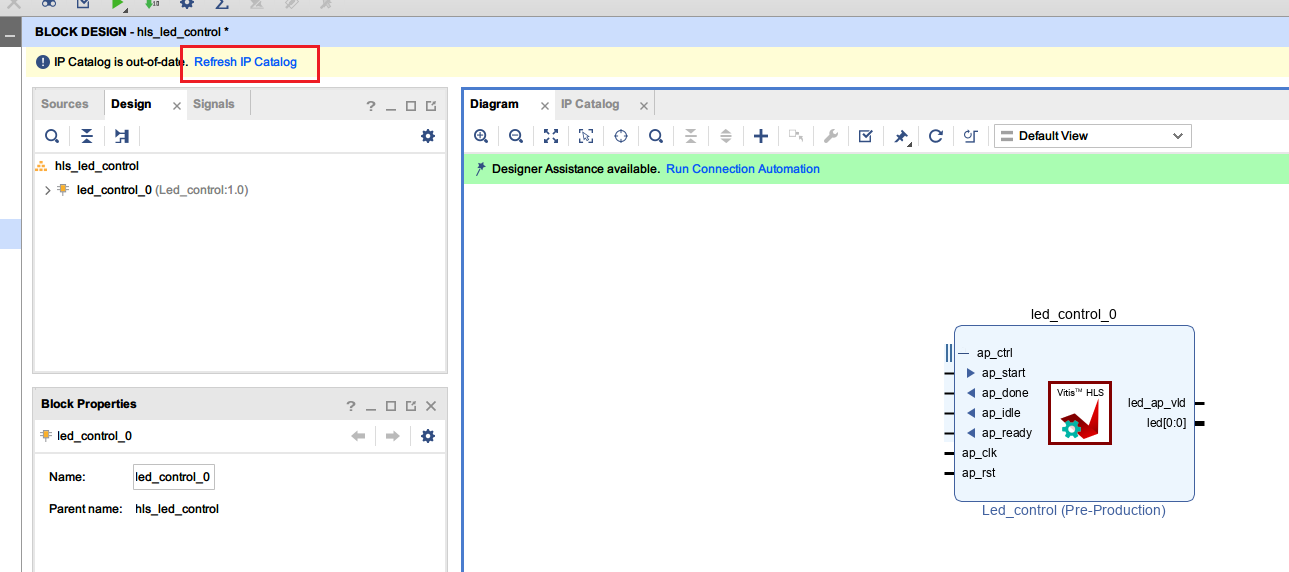The width and height of the screenshot is (1289, 572).
Task: Zoom out of the block diagram
Action: coord(516,136)
